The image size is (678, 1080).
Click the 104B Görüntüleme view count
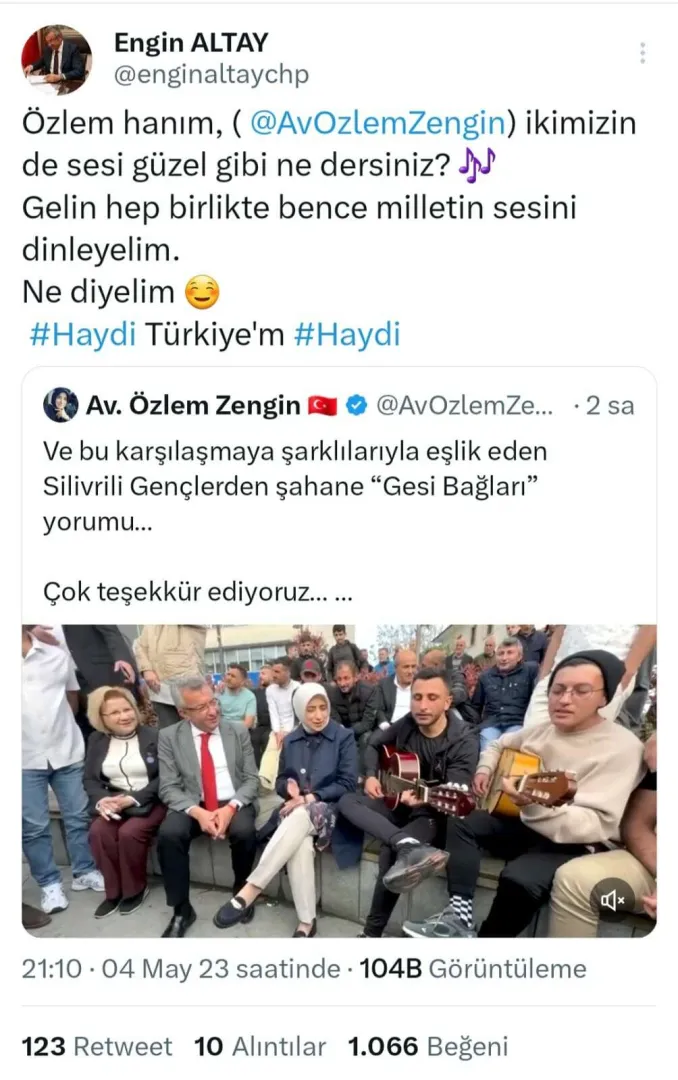[473, 968]
